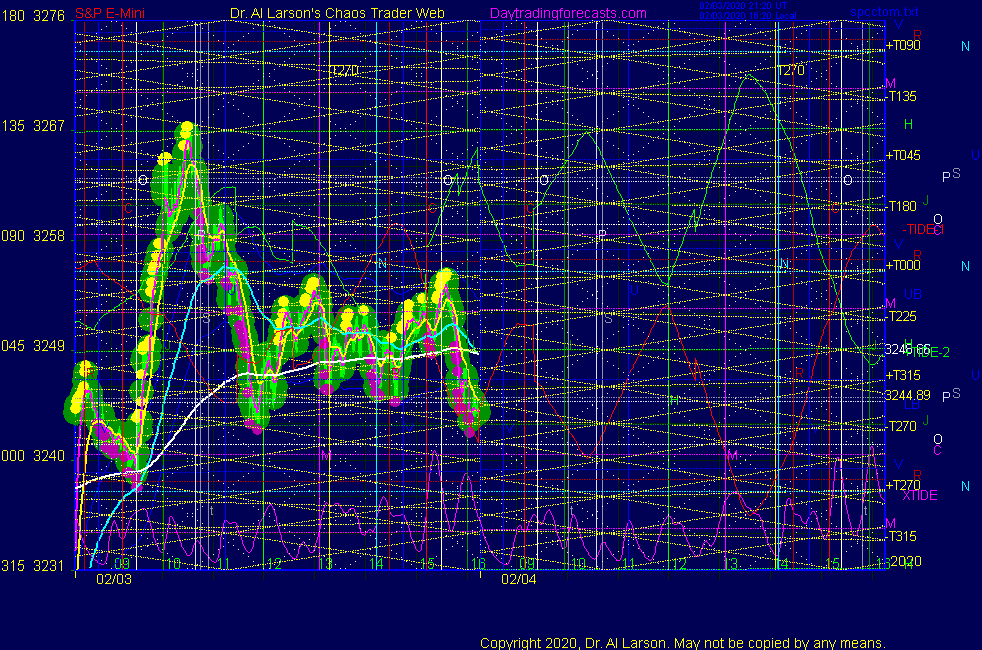Image resolution: width=982 pixels, height=650 pixels.
Task: Click the '-T180' level label
Action: 902,206
